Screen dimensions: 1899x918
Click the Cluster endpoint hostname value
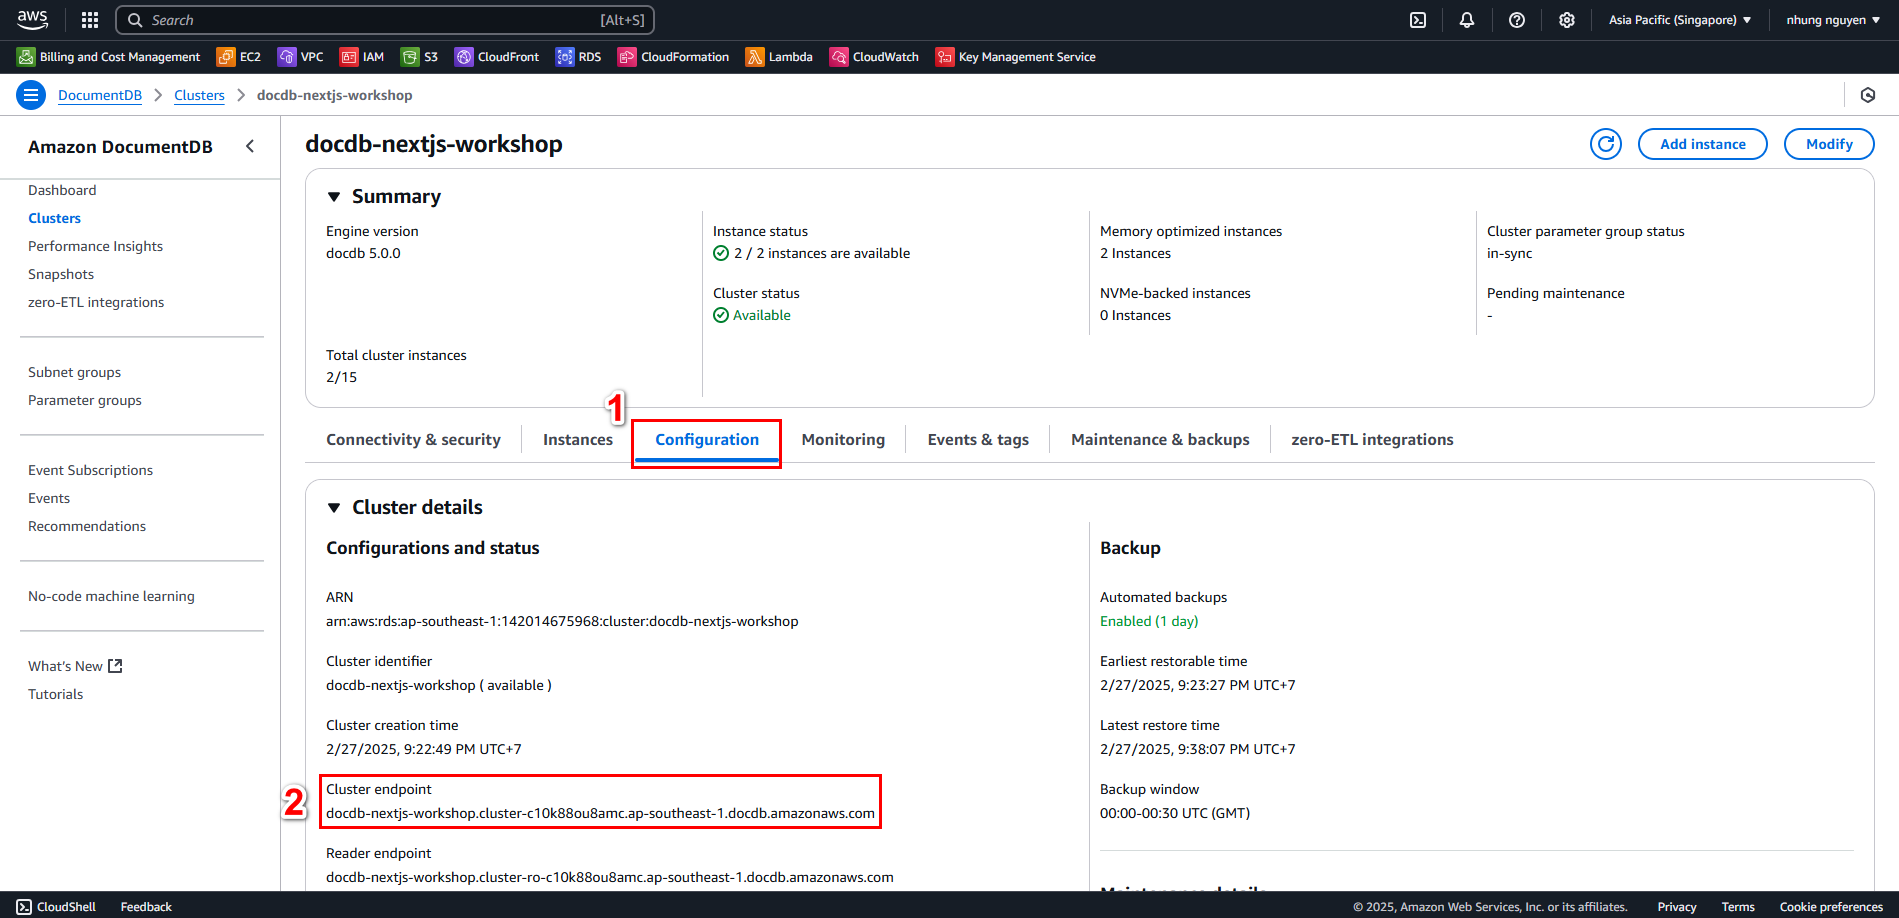pyautogui.click(x=600, y=813)
